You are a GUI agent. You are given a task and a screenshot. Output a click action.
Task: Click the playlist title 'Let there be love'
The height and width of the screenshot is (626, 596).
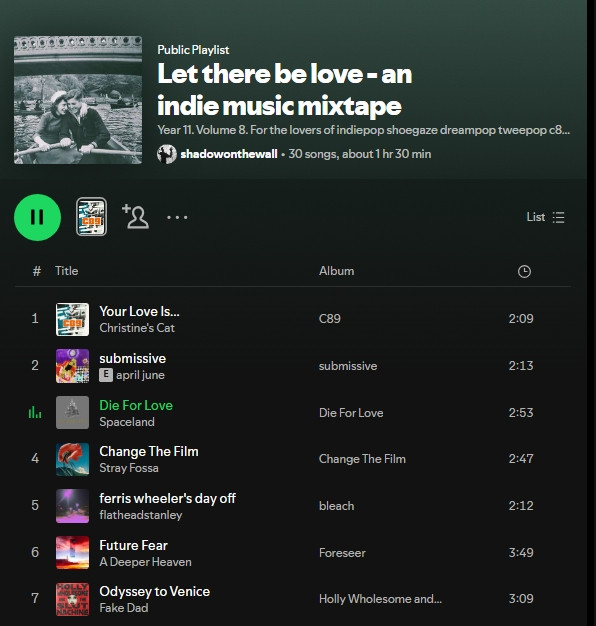(x=285, y=90)
